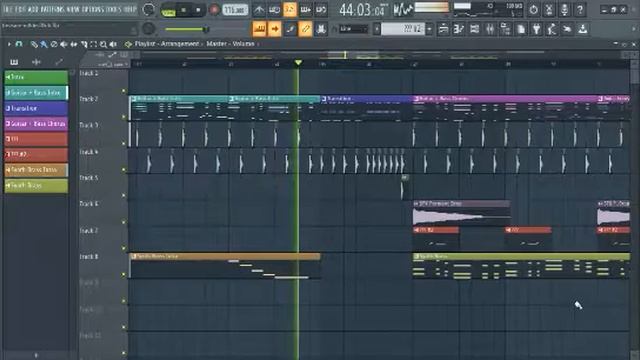This screenshot has width=640, height=360.
Task: Open the Transition clip's menu icon in playlist
Action: (x=324, y=99)
